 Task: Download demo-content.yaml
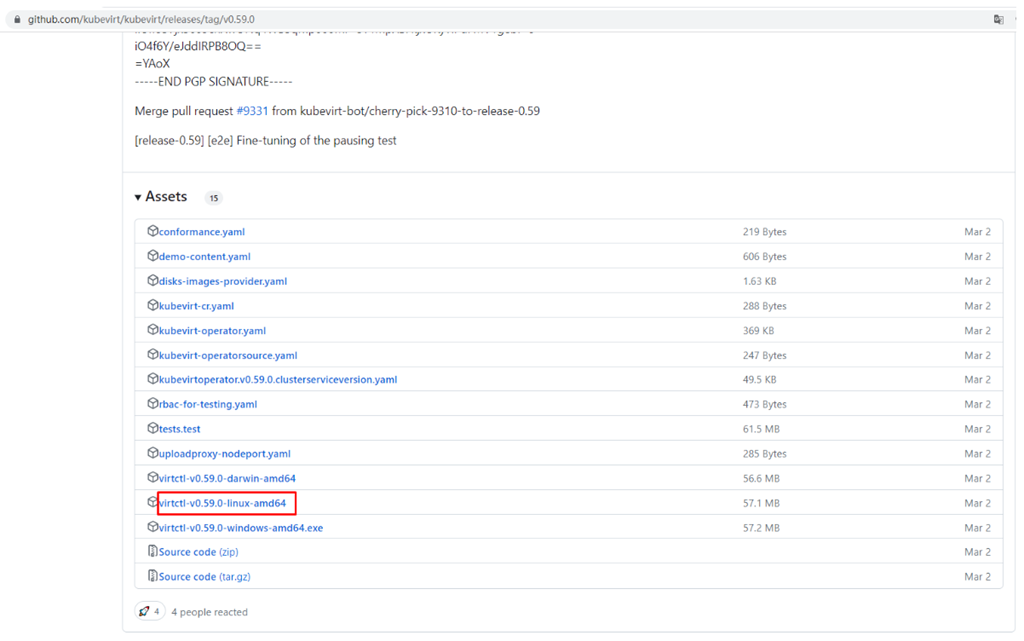(x=204, y=257)
